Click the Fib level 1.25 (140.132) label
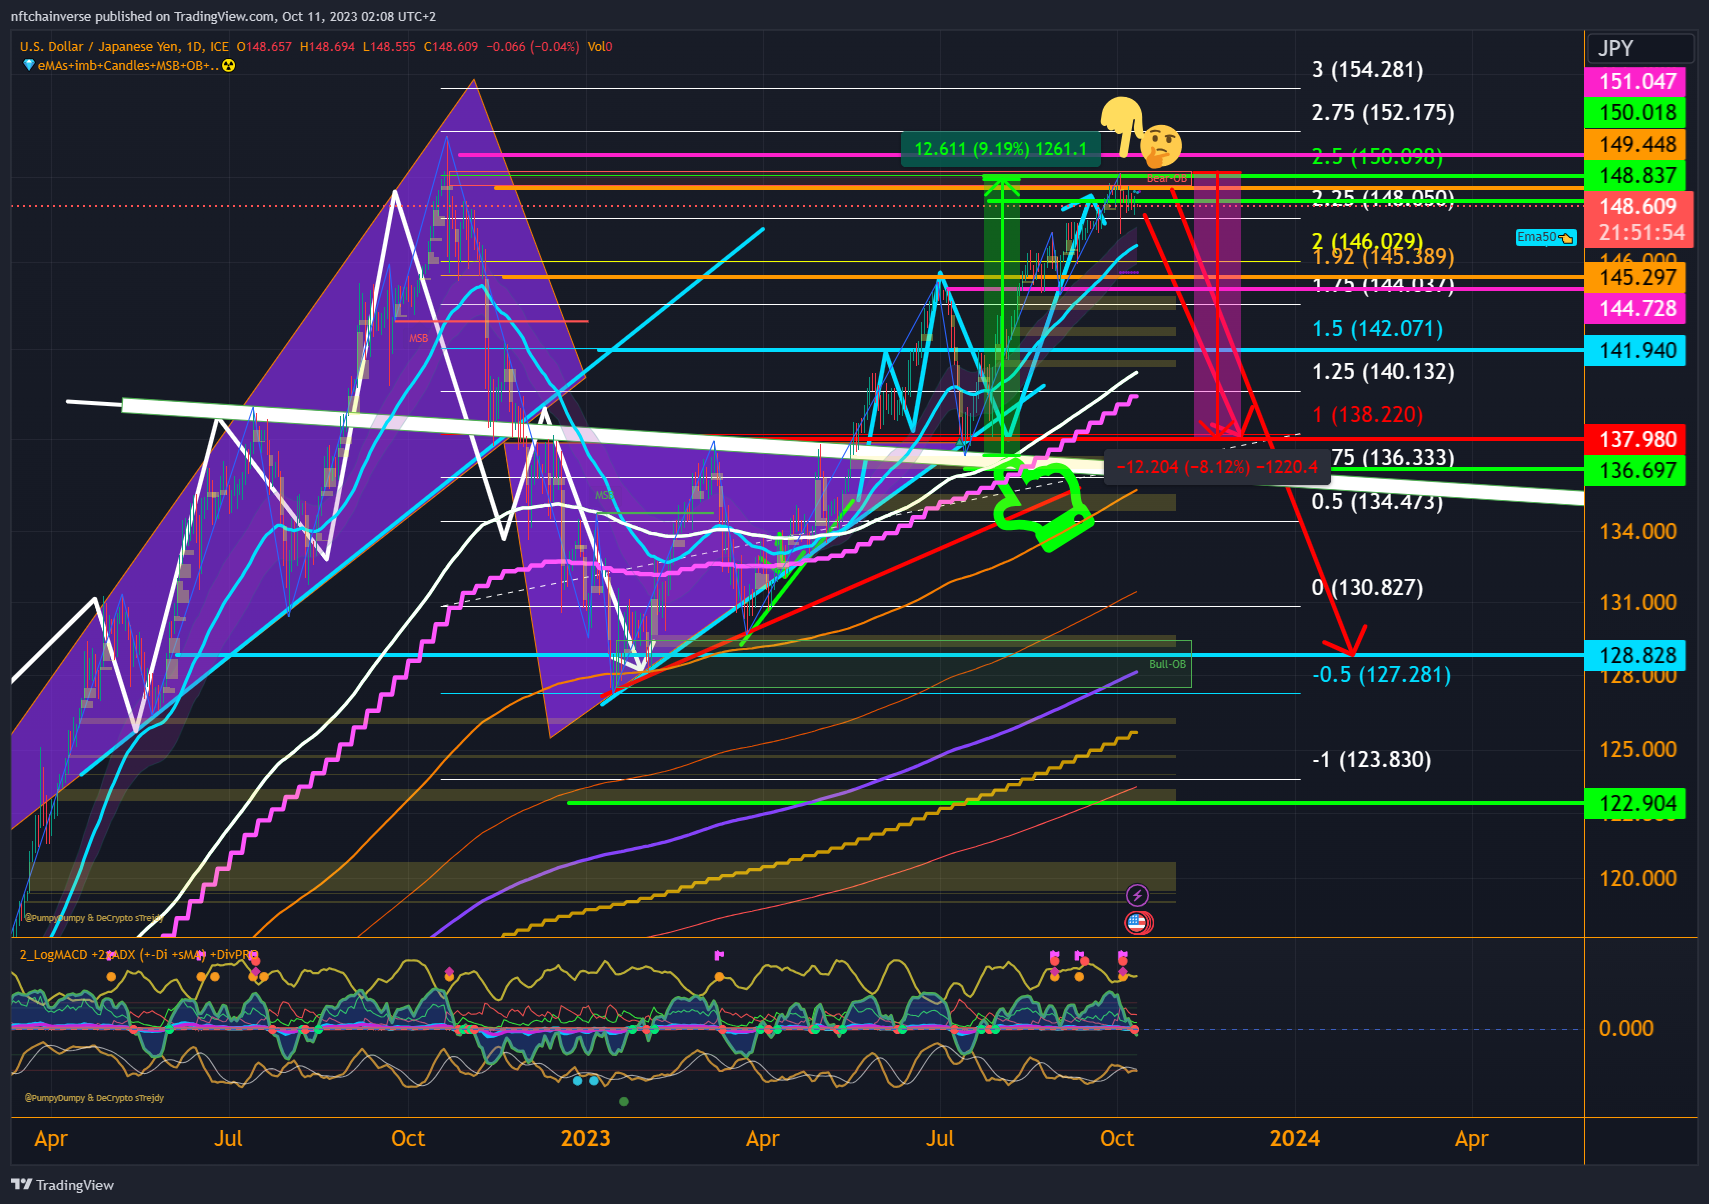This screenshot has width=1709, height=1204. (1383, 371)
